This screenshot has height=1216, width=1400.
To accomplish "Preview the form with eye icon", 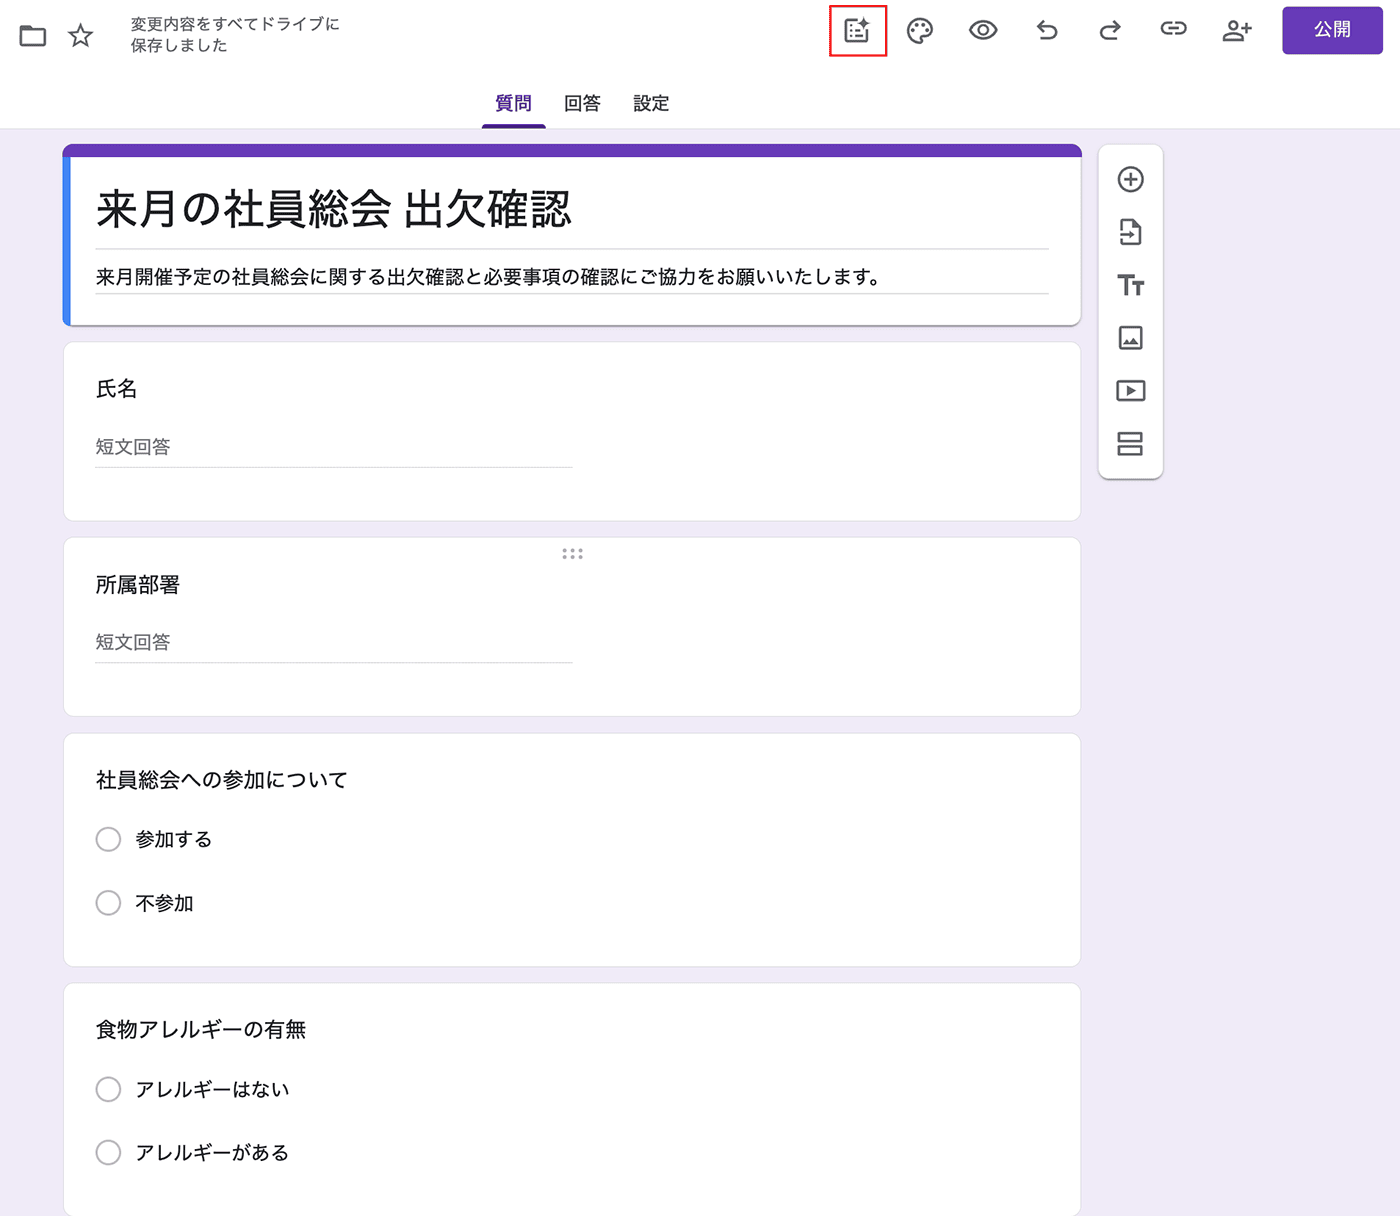I will pyautogui.click(x=983, y=31).
